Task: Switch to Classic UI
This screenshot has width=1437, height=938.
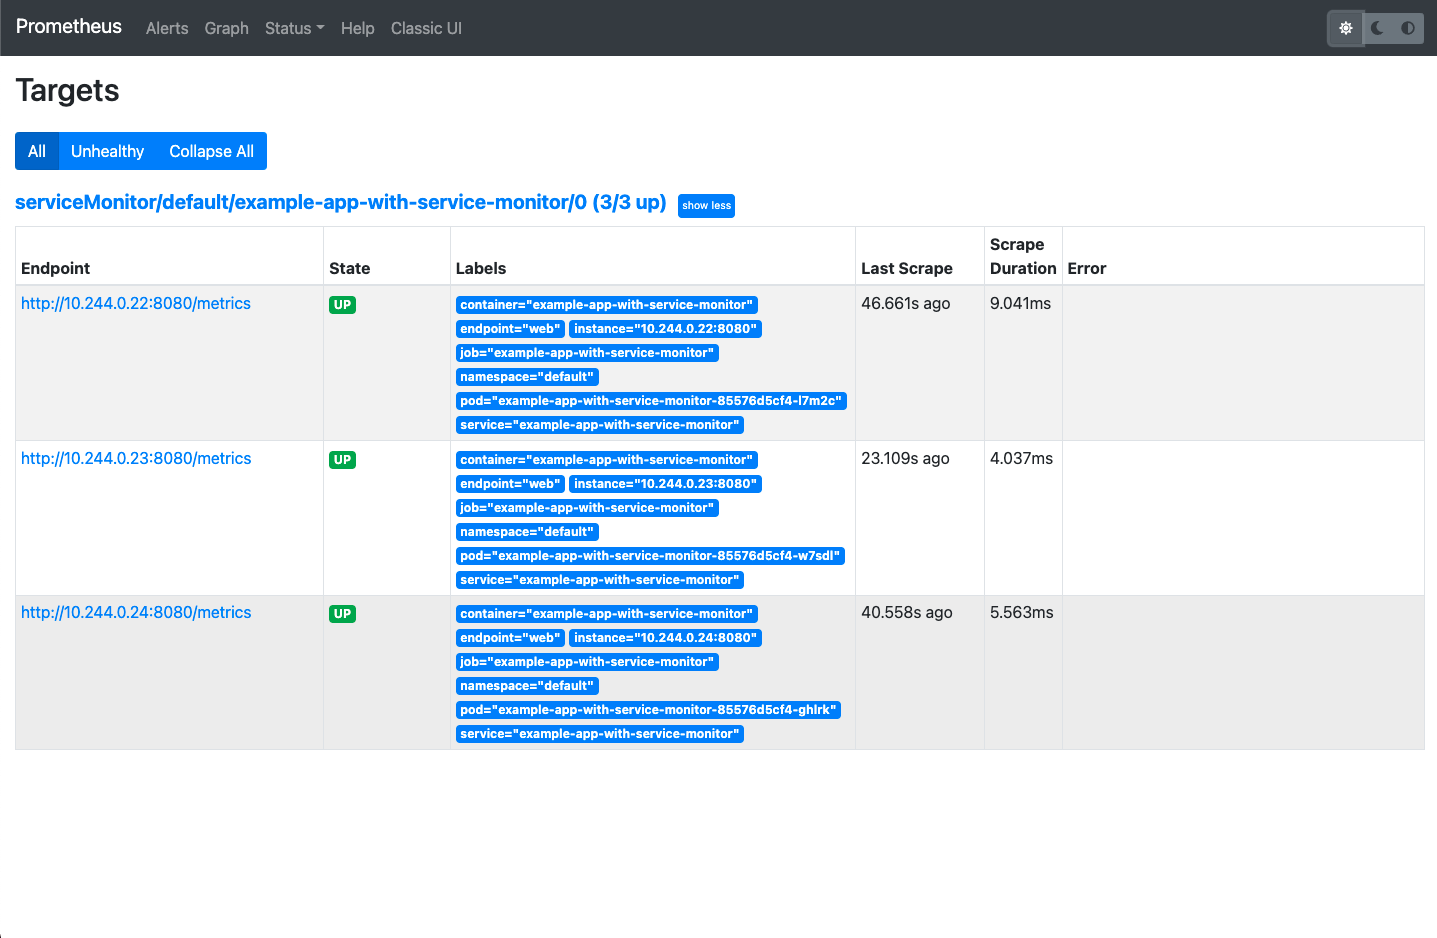Action: click(426, 28)
